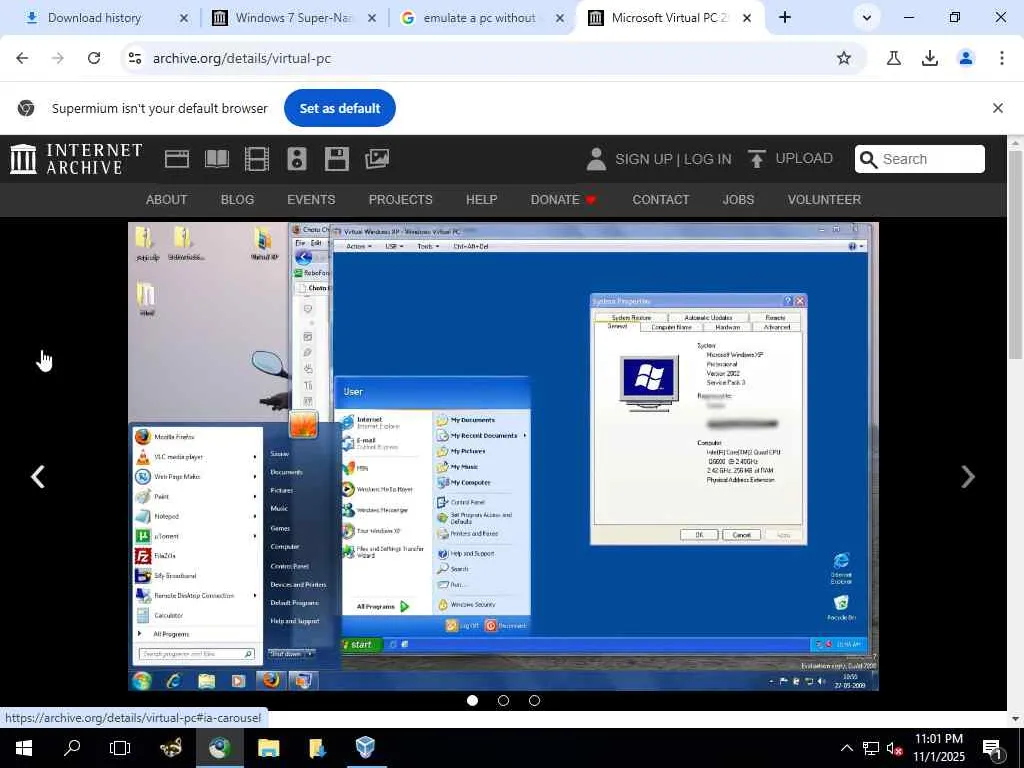Image resolution: width=1024 pixels, height=768 pixels.
Task: Open the profile avatar menu
Action: point(966,58)
